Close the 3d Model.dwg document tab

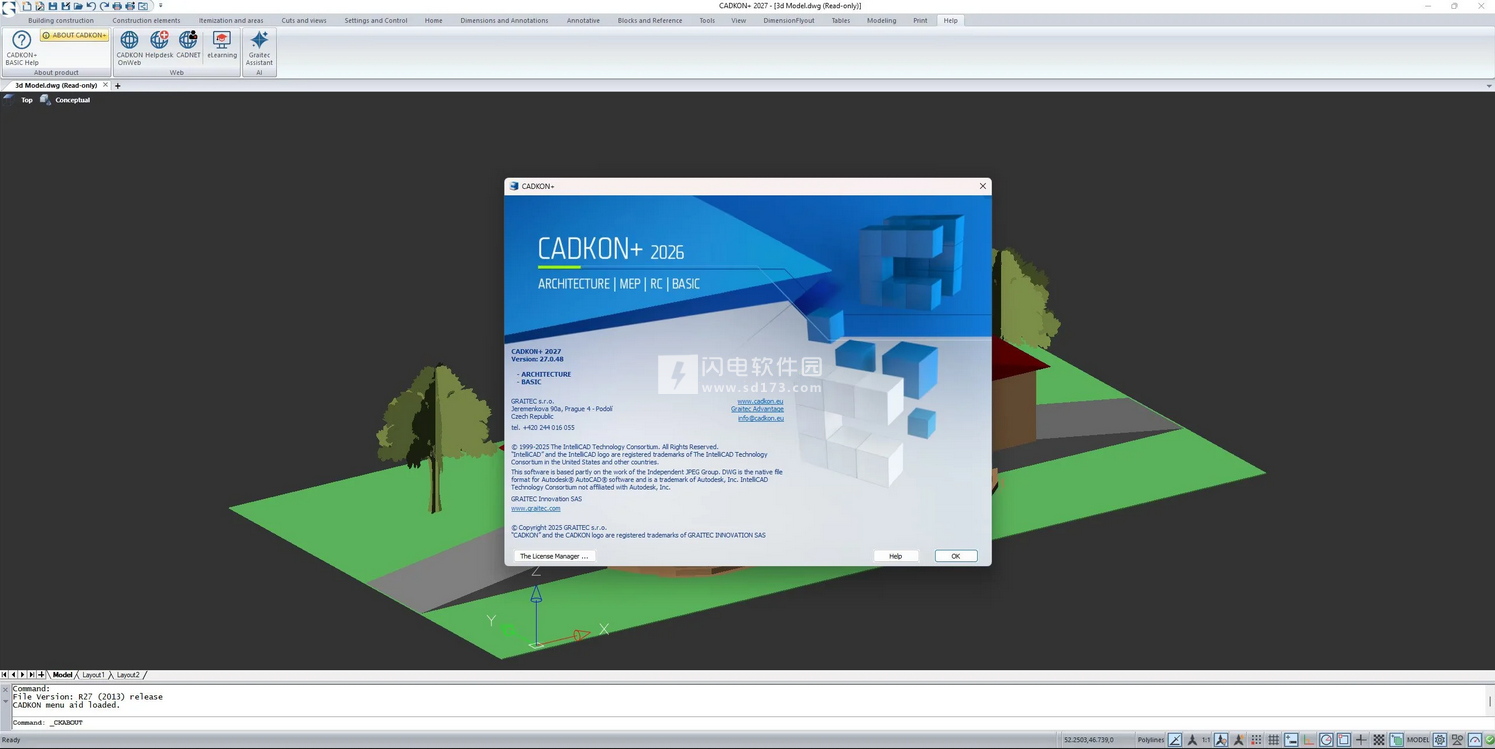coord(105,85)
